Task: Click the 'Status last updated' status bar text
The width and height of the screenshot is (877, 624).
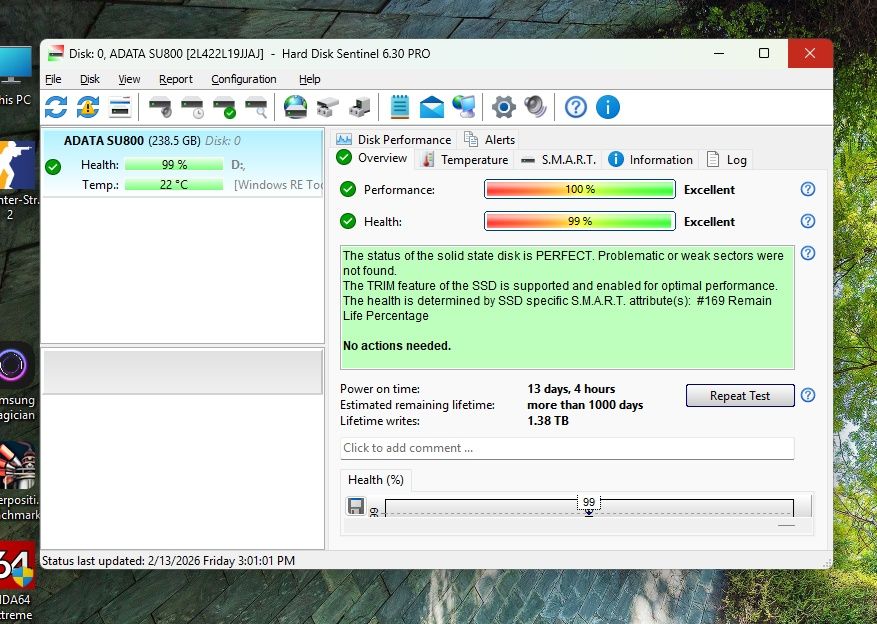Action: [168, 560]
